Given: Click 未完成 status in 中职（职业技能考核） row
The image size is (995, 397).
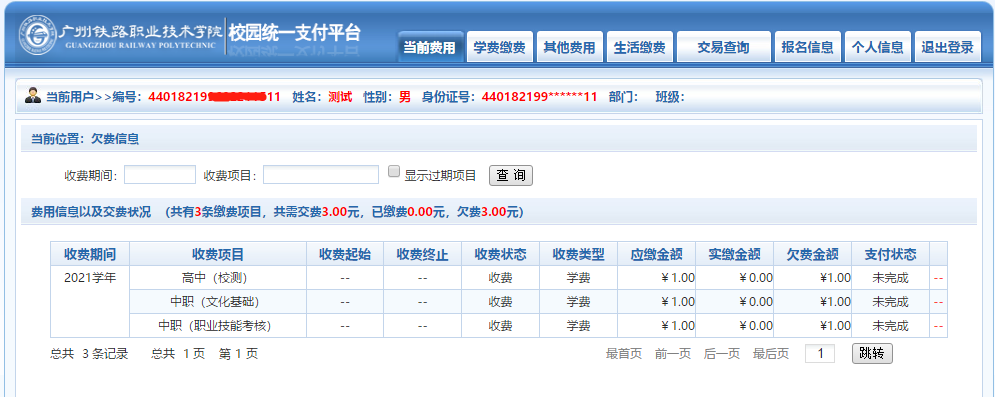Looking at the screenshot, I should [890, 326].
